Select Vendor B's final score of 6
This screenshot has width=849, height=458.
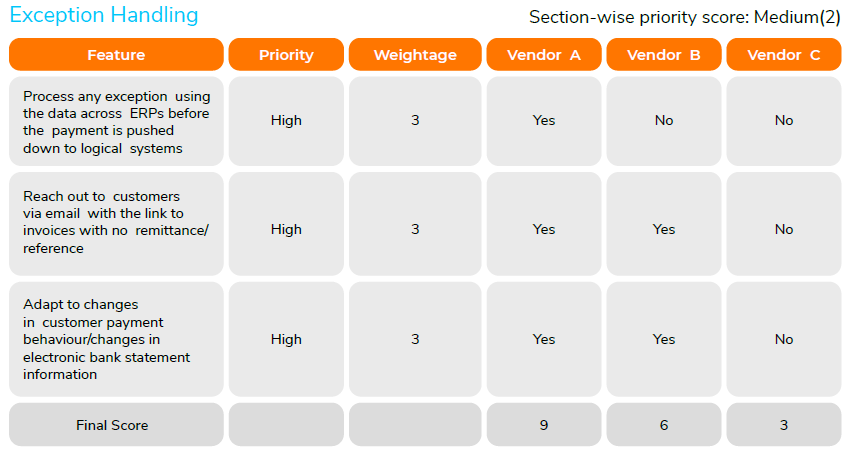(664, 425)
